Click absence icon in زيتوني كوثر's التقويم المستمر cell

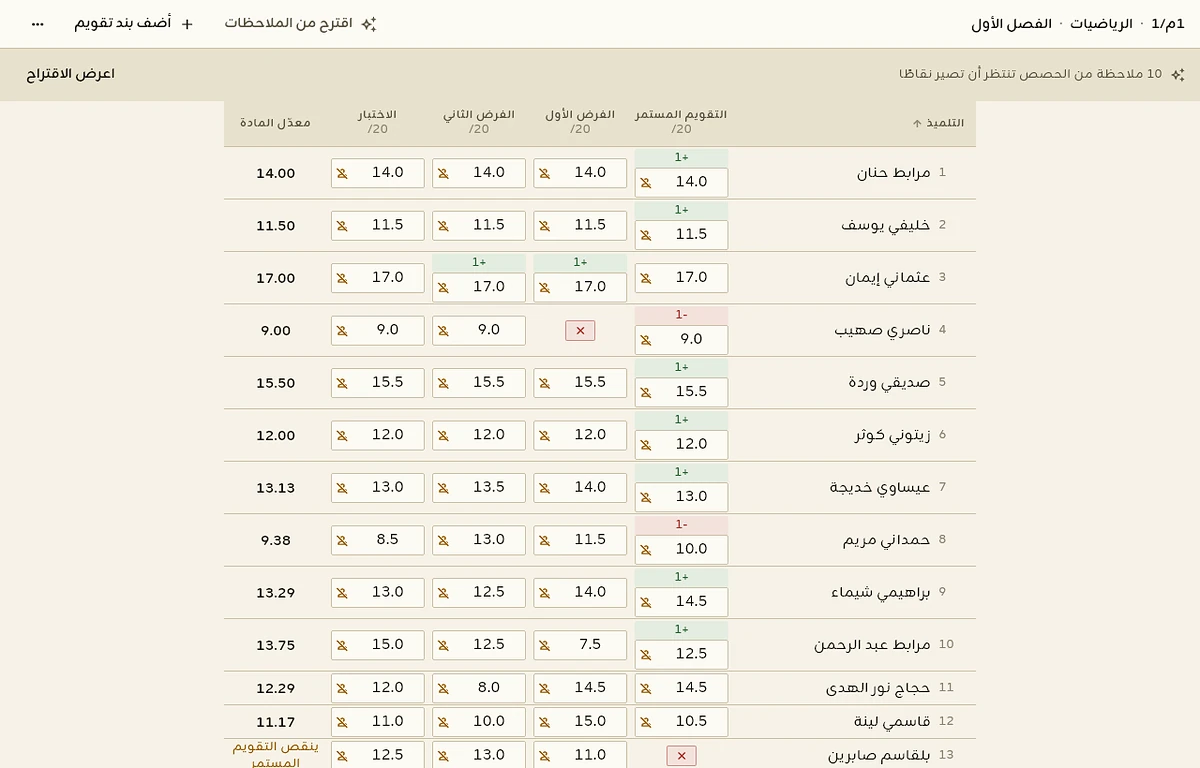[645, 445]
